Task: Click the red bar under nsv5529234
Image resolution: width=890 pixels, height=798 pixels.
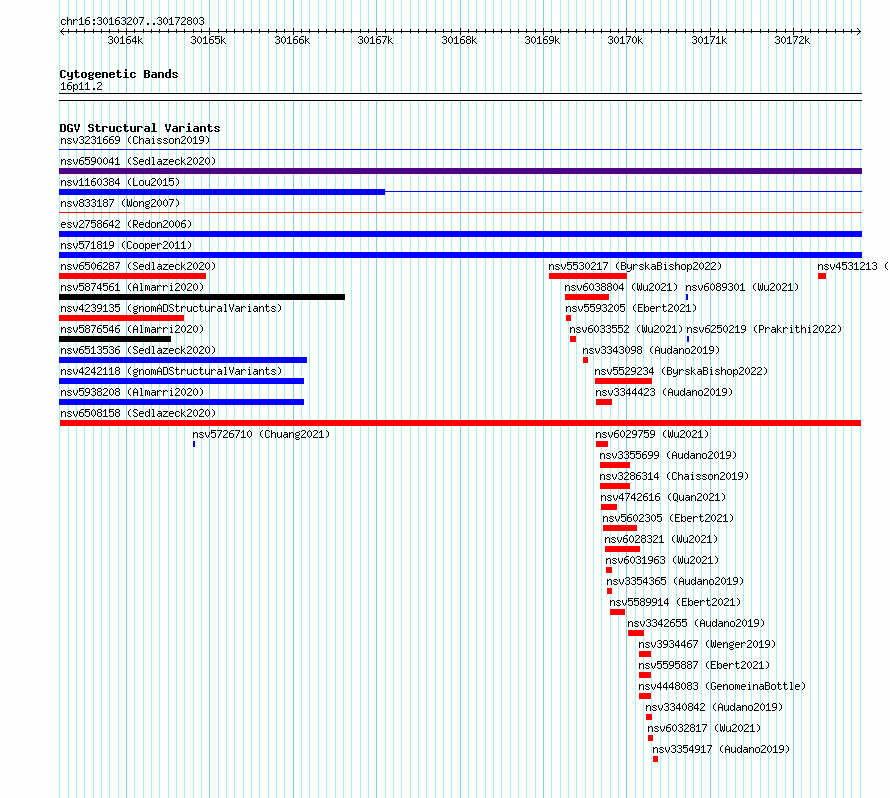Action: pos(623,381)
